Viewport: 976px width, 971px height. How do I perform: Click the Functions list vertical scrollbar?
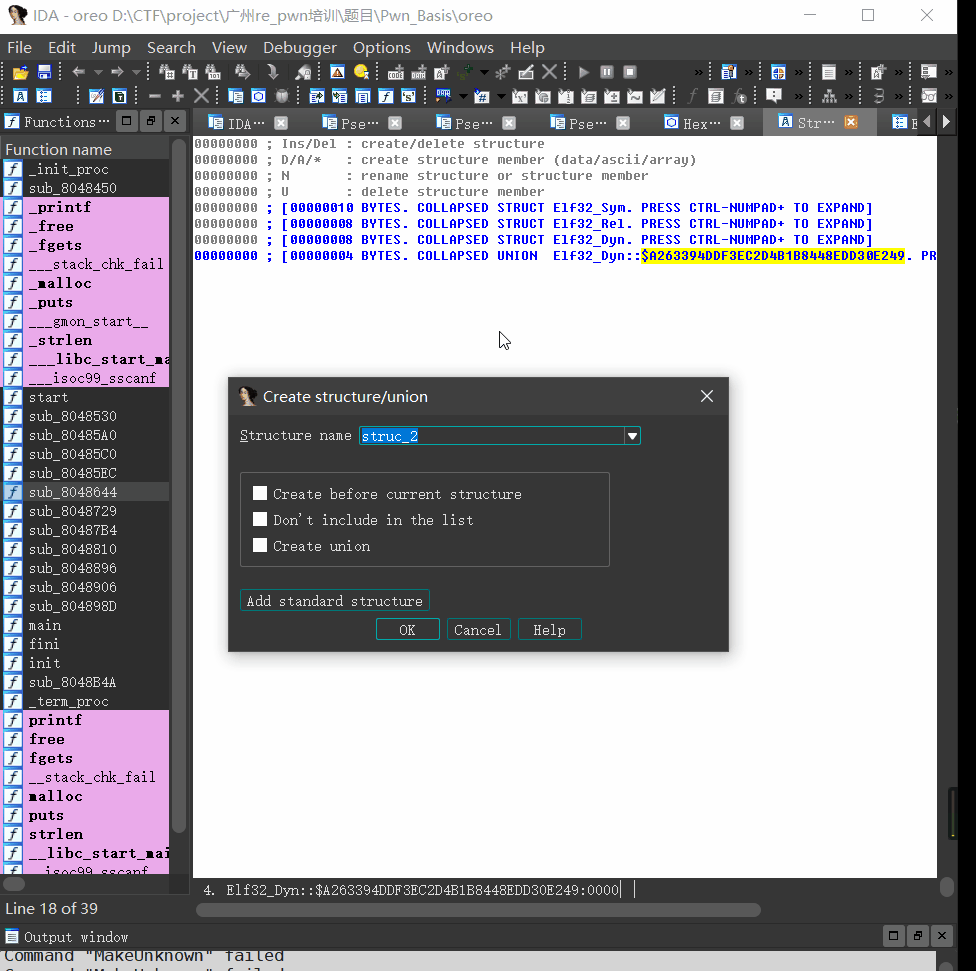coord(179,486)
